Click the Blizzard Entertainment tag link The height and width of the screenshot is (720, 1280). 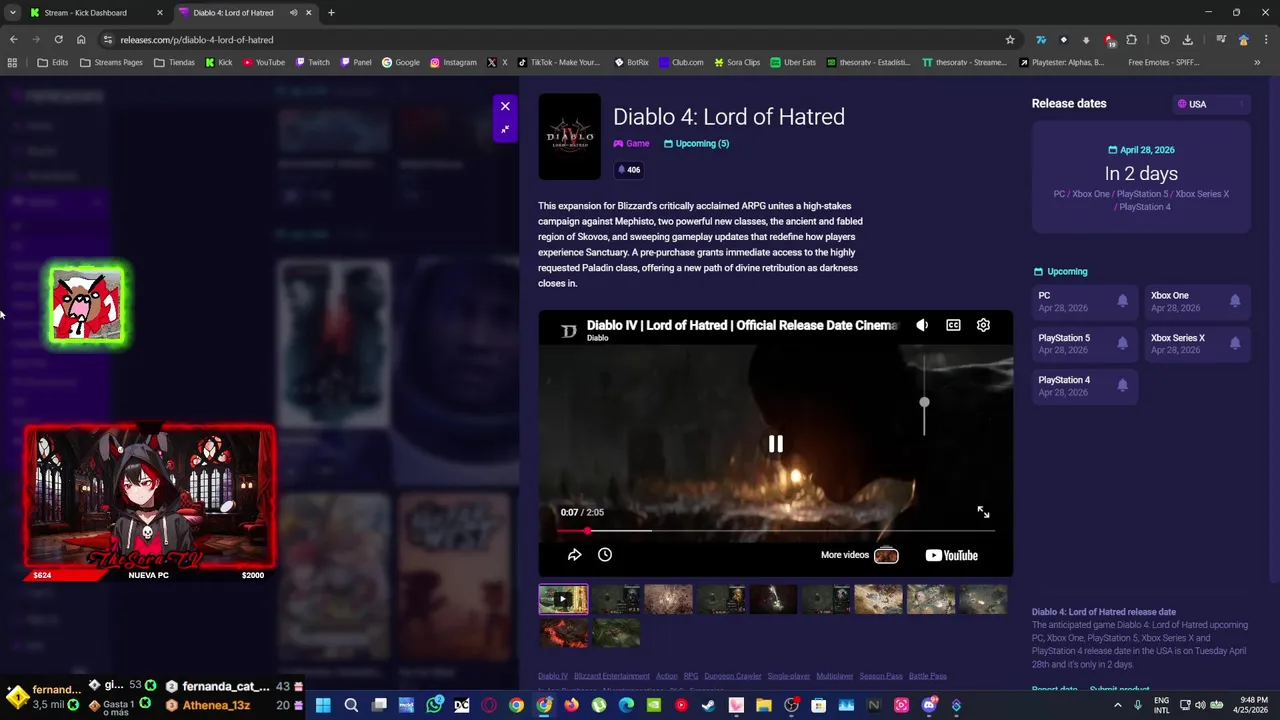612,676
